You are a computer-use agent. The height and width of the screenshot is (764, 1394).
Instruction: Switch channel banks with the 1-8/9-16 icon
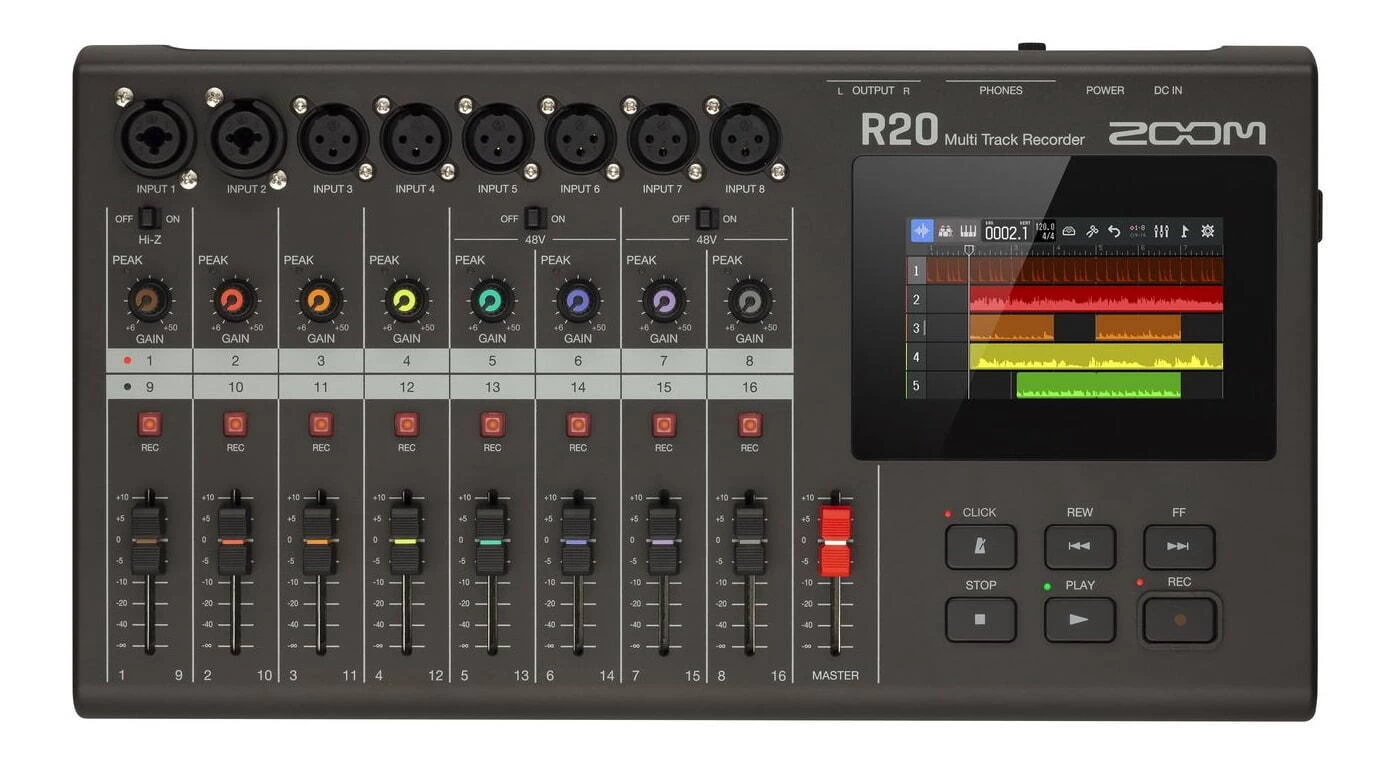coord(1136,231)
